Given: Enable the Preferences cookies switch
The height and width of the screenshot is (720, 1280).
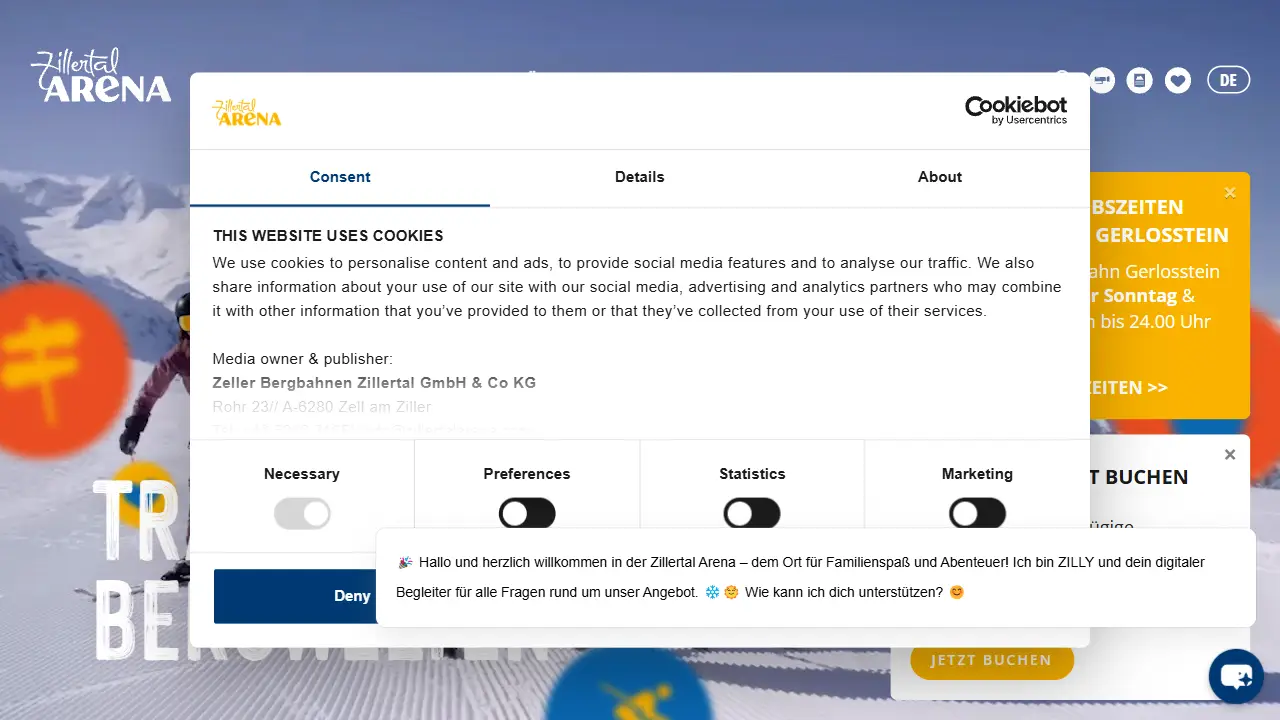Looking at the screenshot, I should [527, 514].
